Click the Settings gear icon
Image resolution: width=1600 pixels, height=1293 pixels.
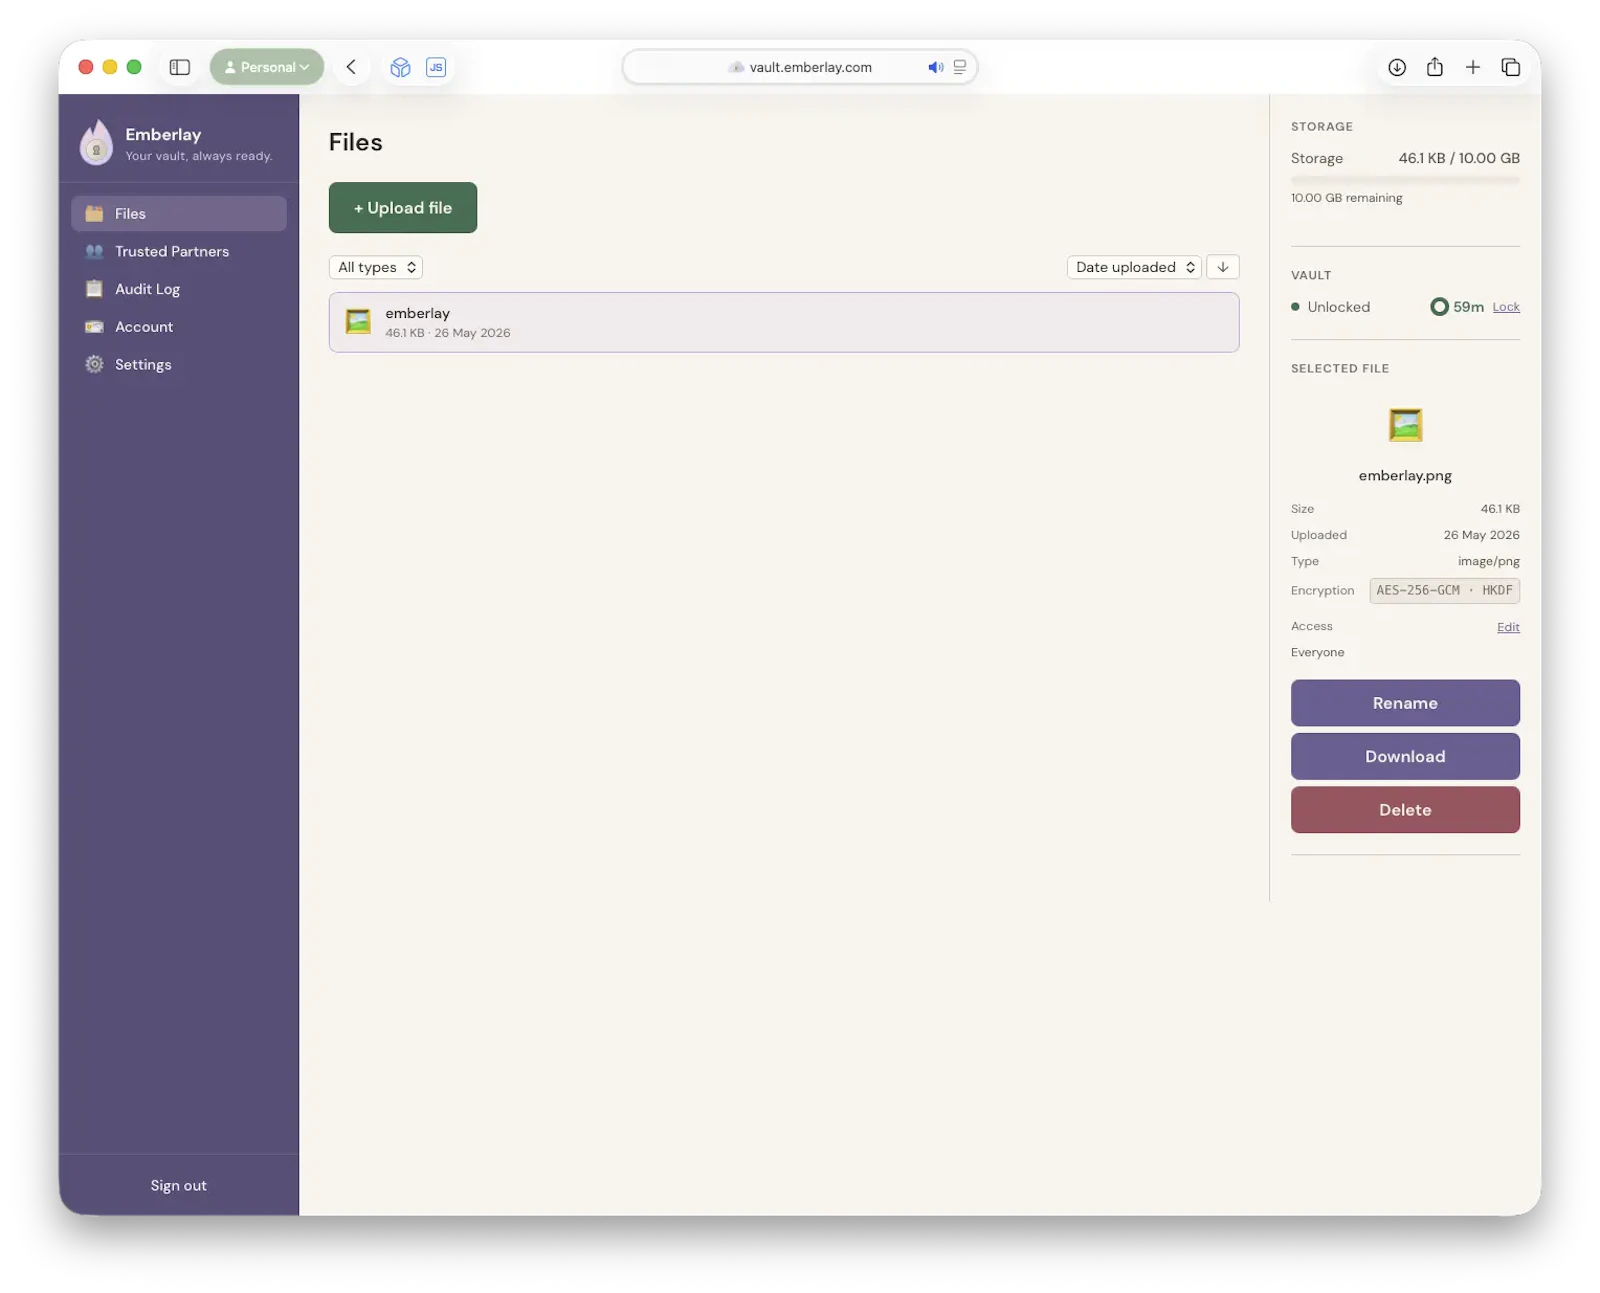(94, 364)
